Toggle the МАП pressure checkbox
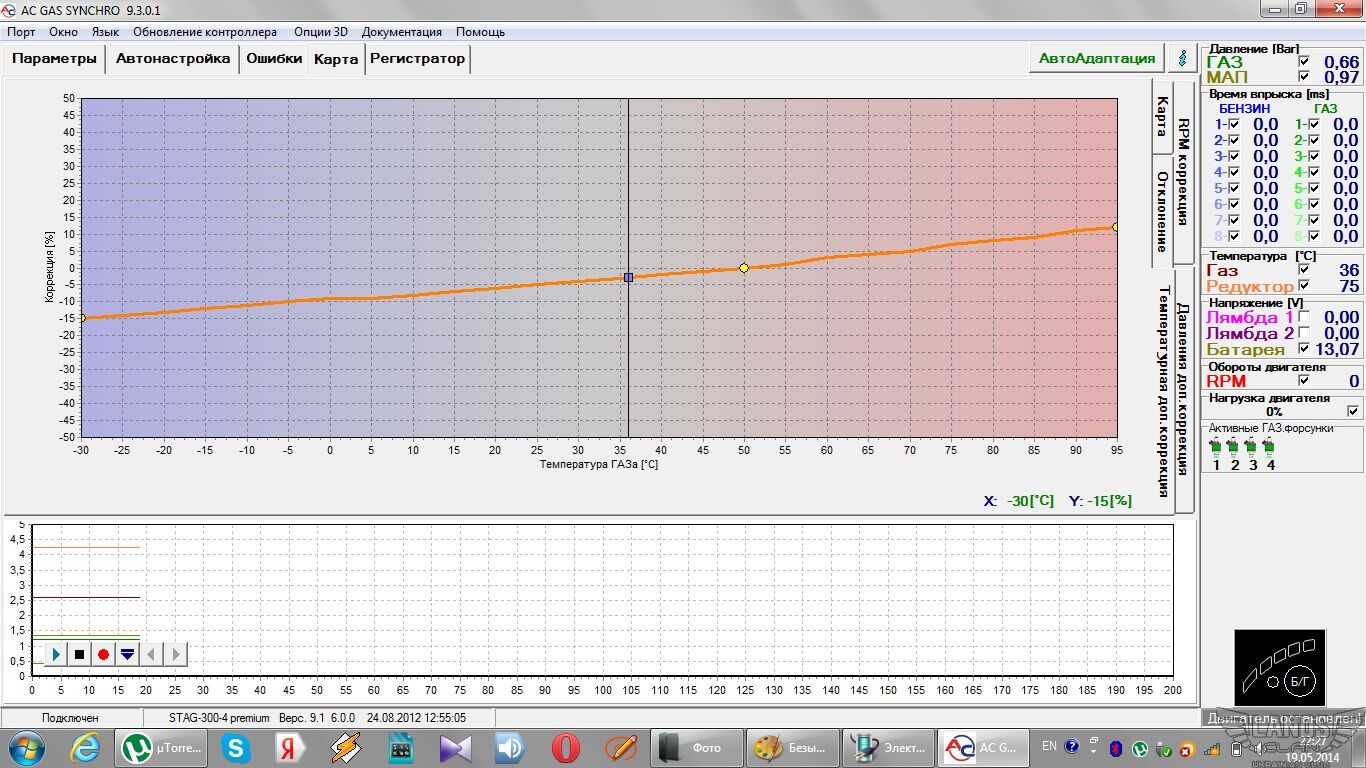 click(1303, 77)
